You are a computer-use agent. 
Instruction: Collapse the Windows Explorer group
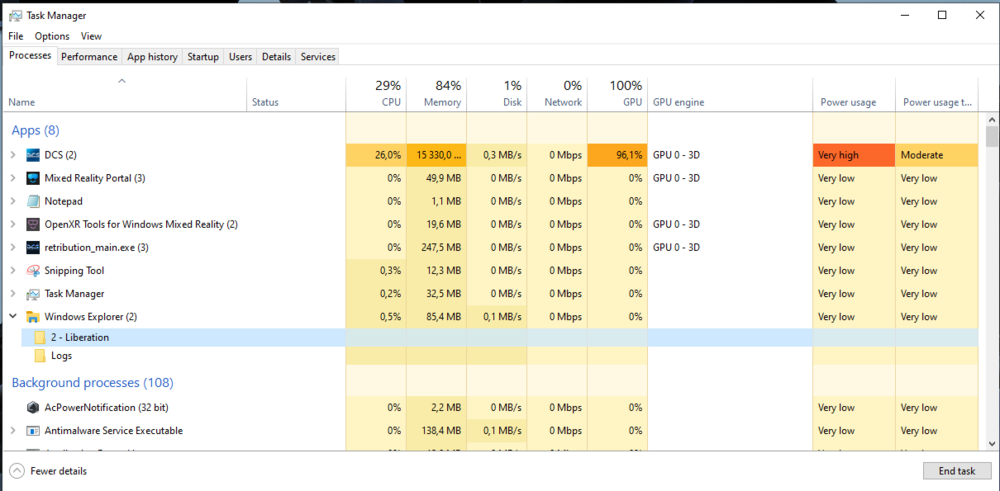[13, 317]
